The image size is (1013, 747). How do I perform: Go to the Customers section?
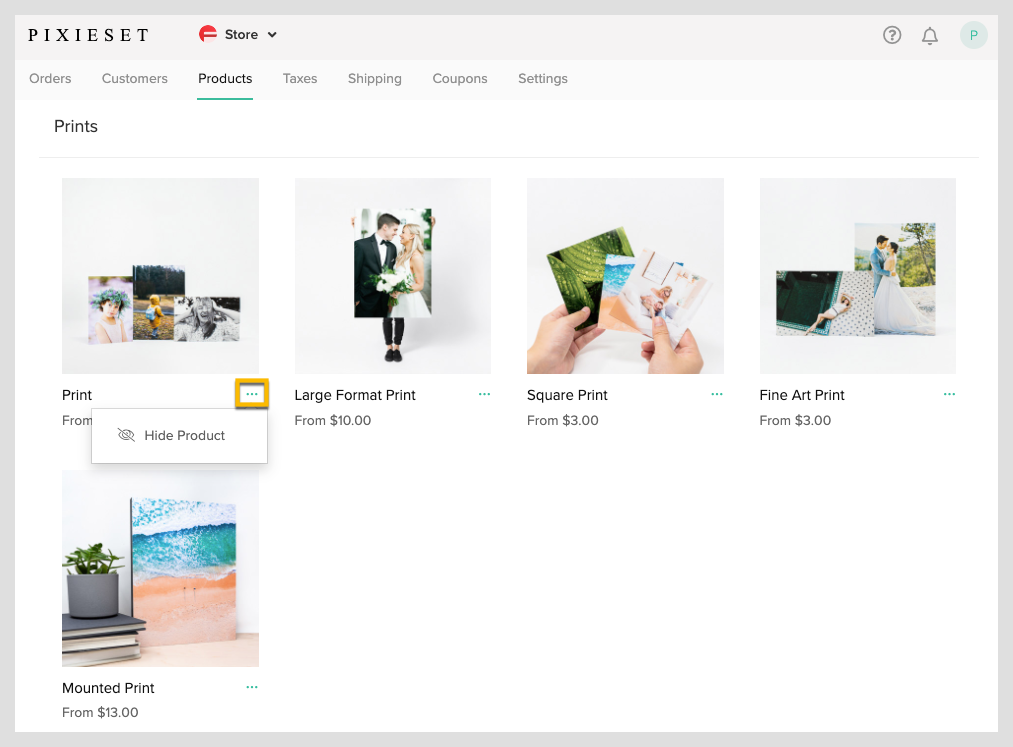point(134,78)
